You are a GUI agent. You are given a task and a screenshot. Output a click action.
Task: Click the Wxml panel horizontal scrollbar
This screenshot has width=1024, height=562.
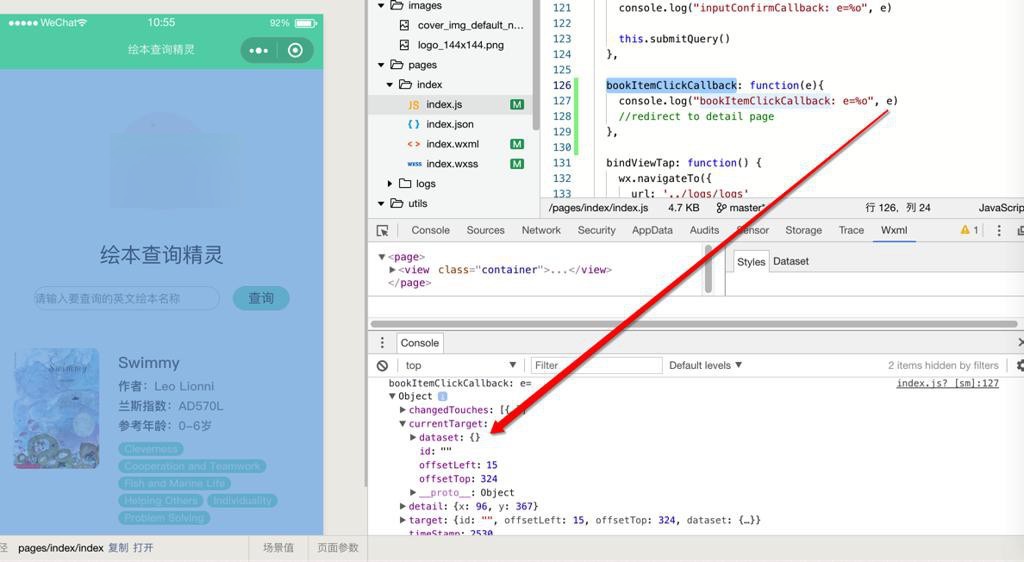pos(694,324)
